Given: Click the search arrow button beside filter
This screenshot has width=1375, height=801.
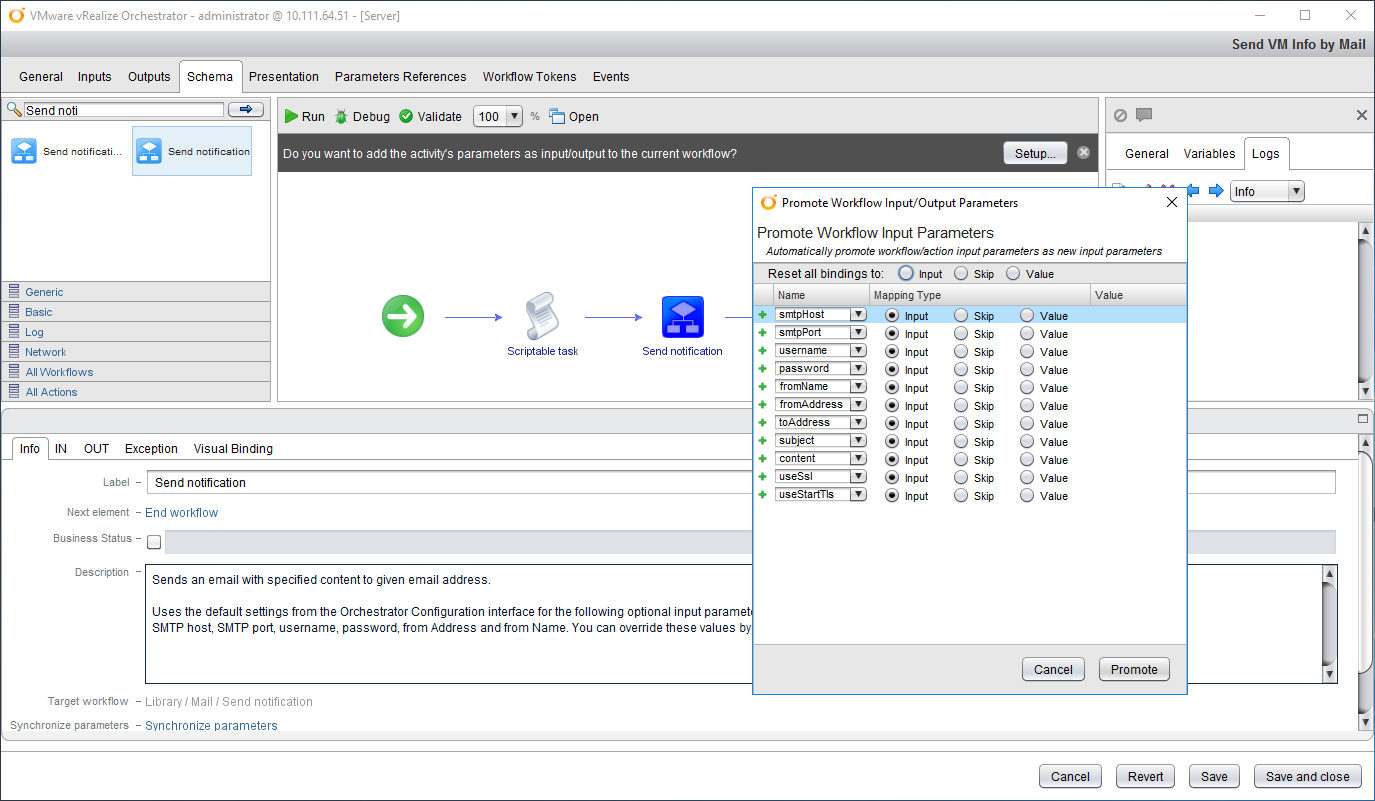Looking at the screenshot, I should 246,110.
